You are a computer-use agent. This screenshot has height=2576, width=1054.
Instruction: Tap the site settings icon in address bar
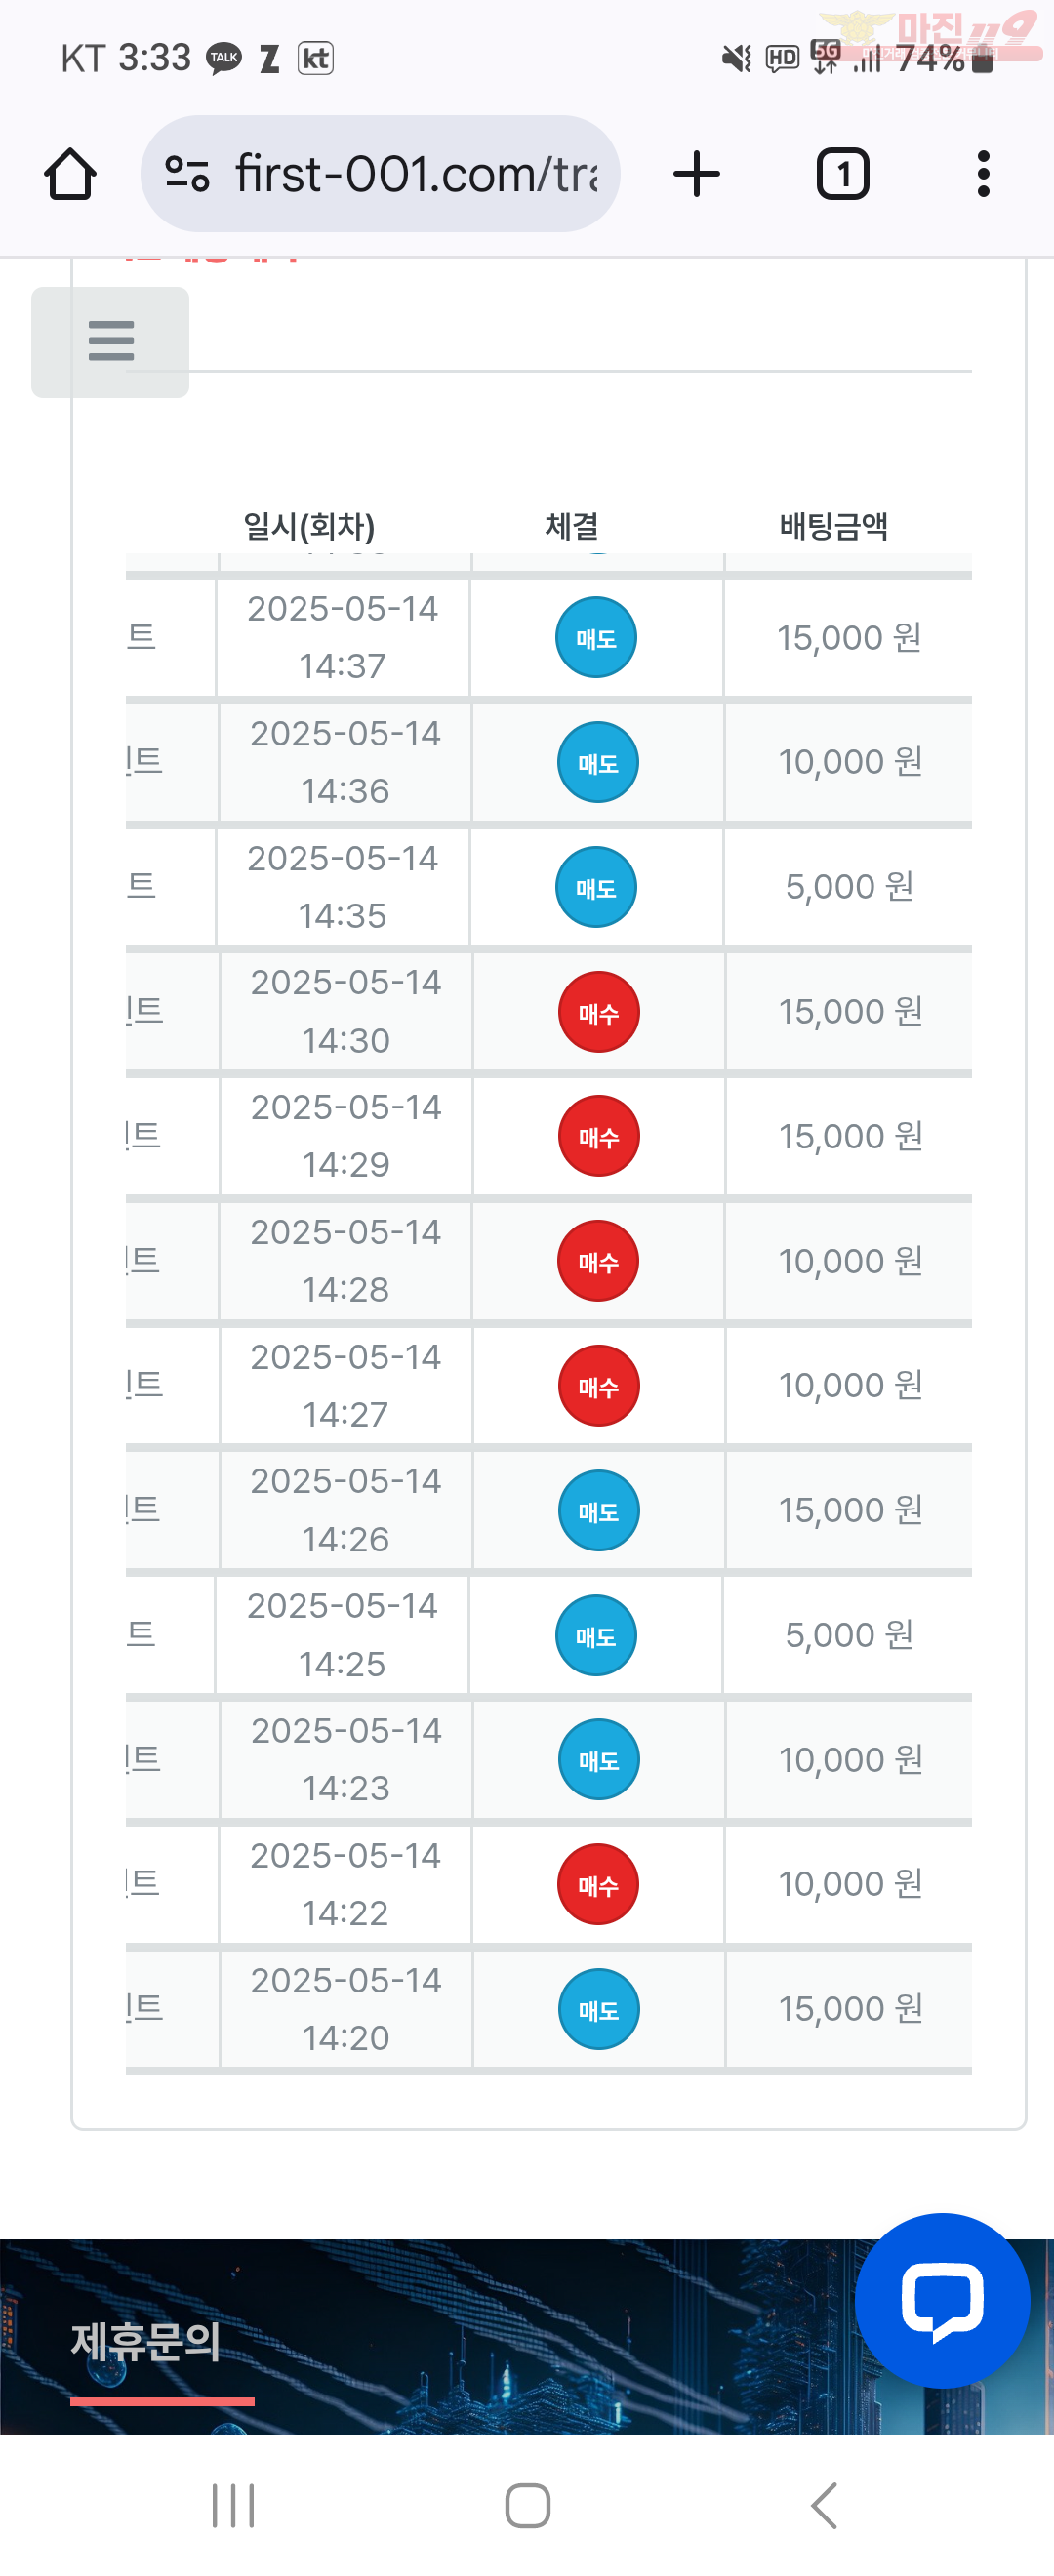point(187,174)
